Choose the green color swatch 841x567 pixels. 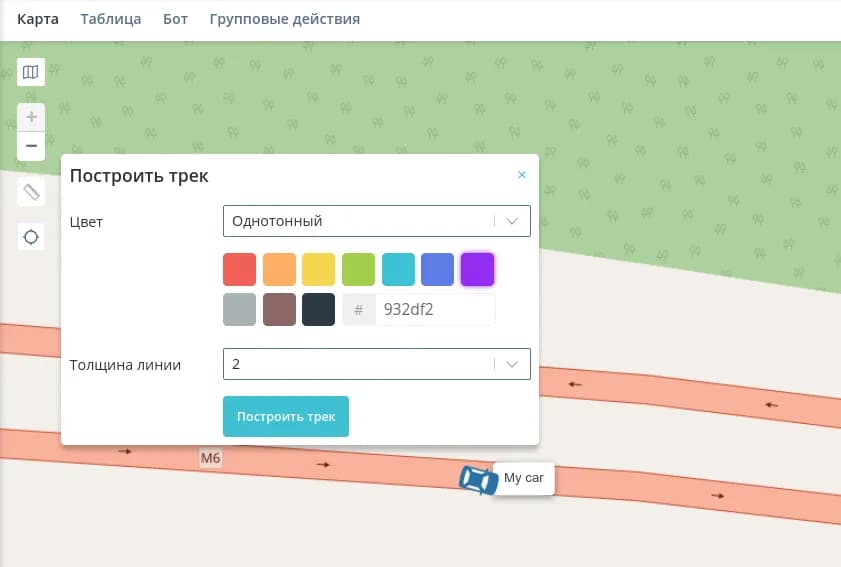(x=358, y=270)
